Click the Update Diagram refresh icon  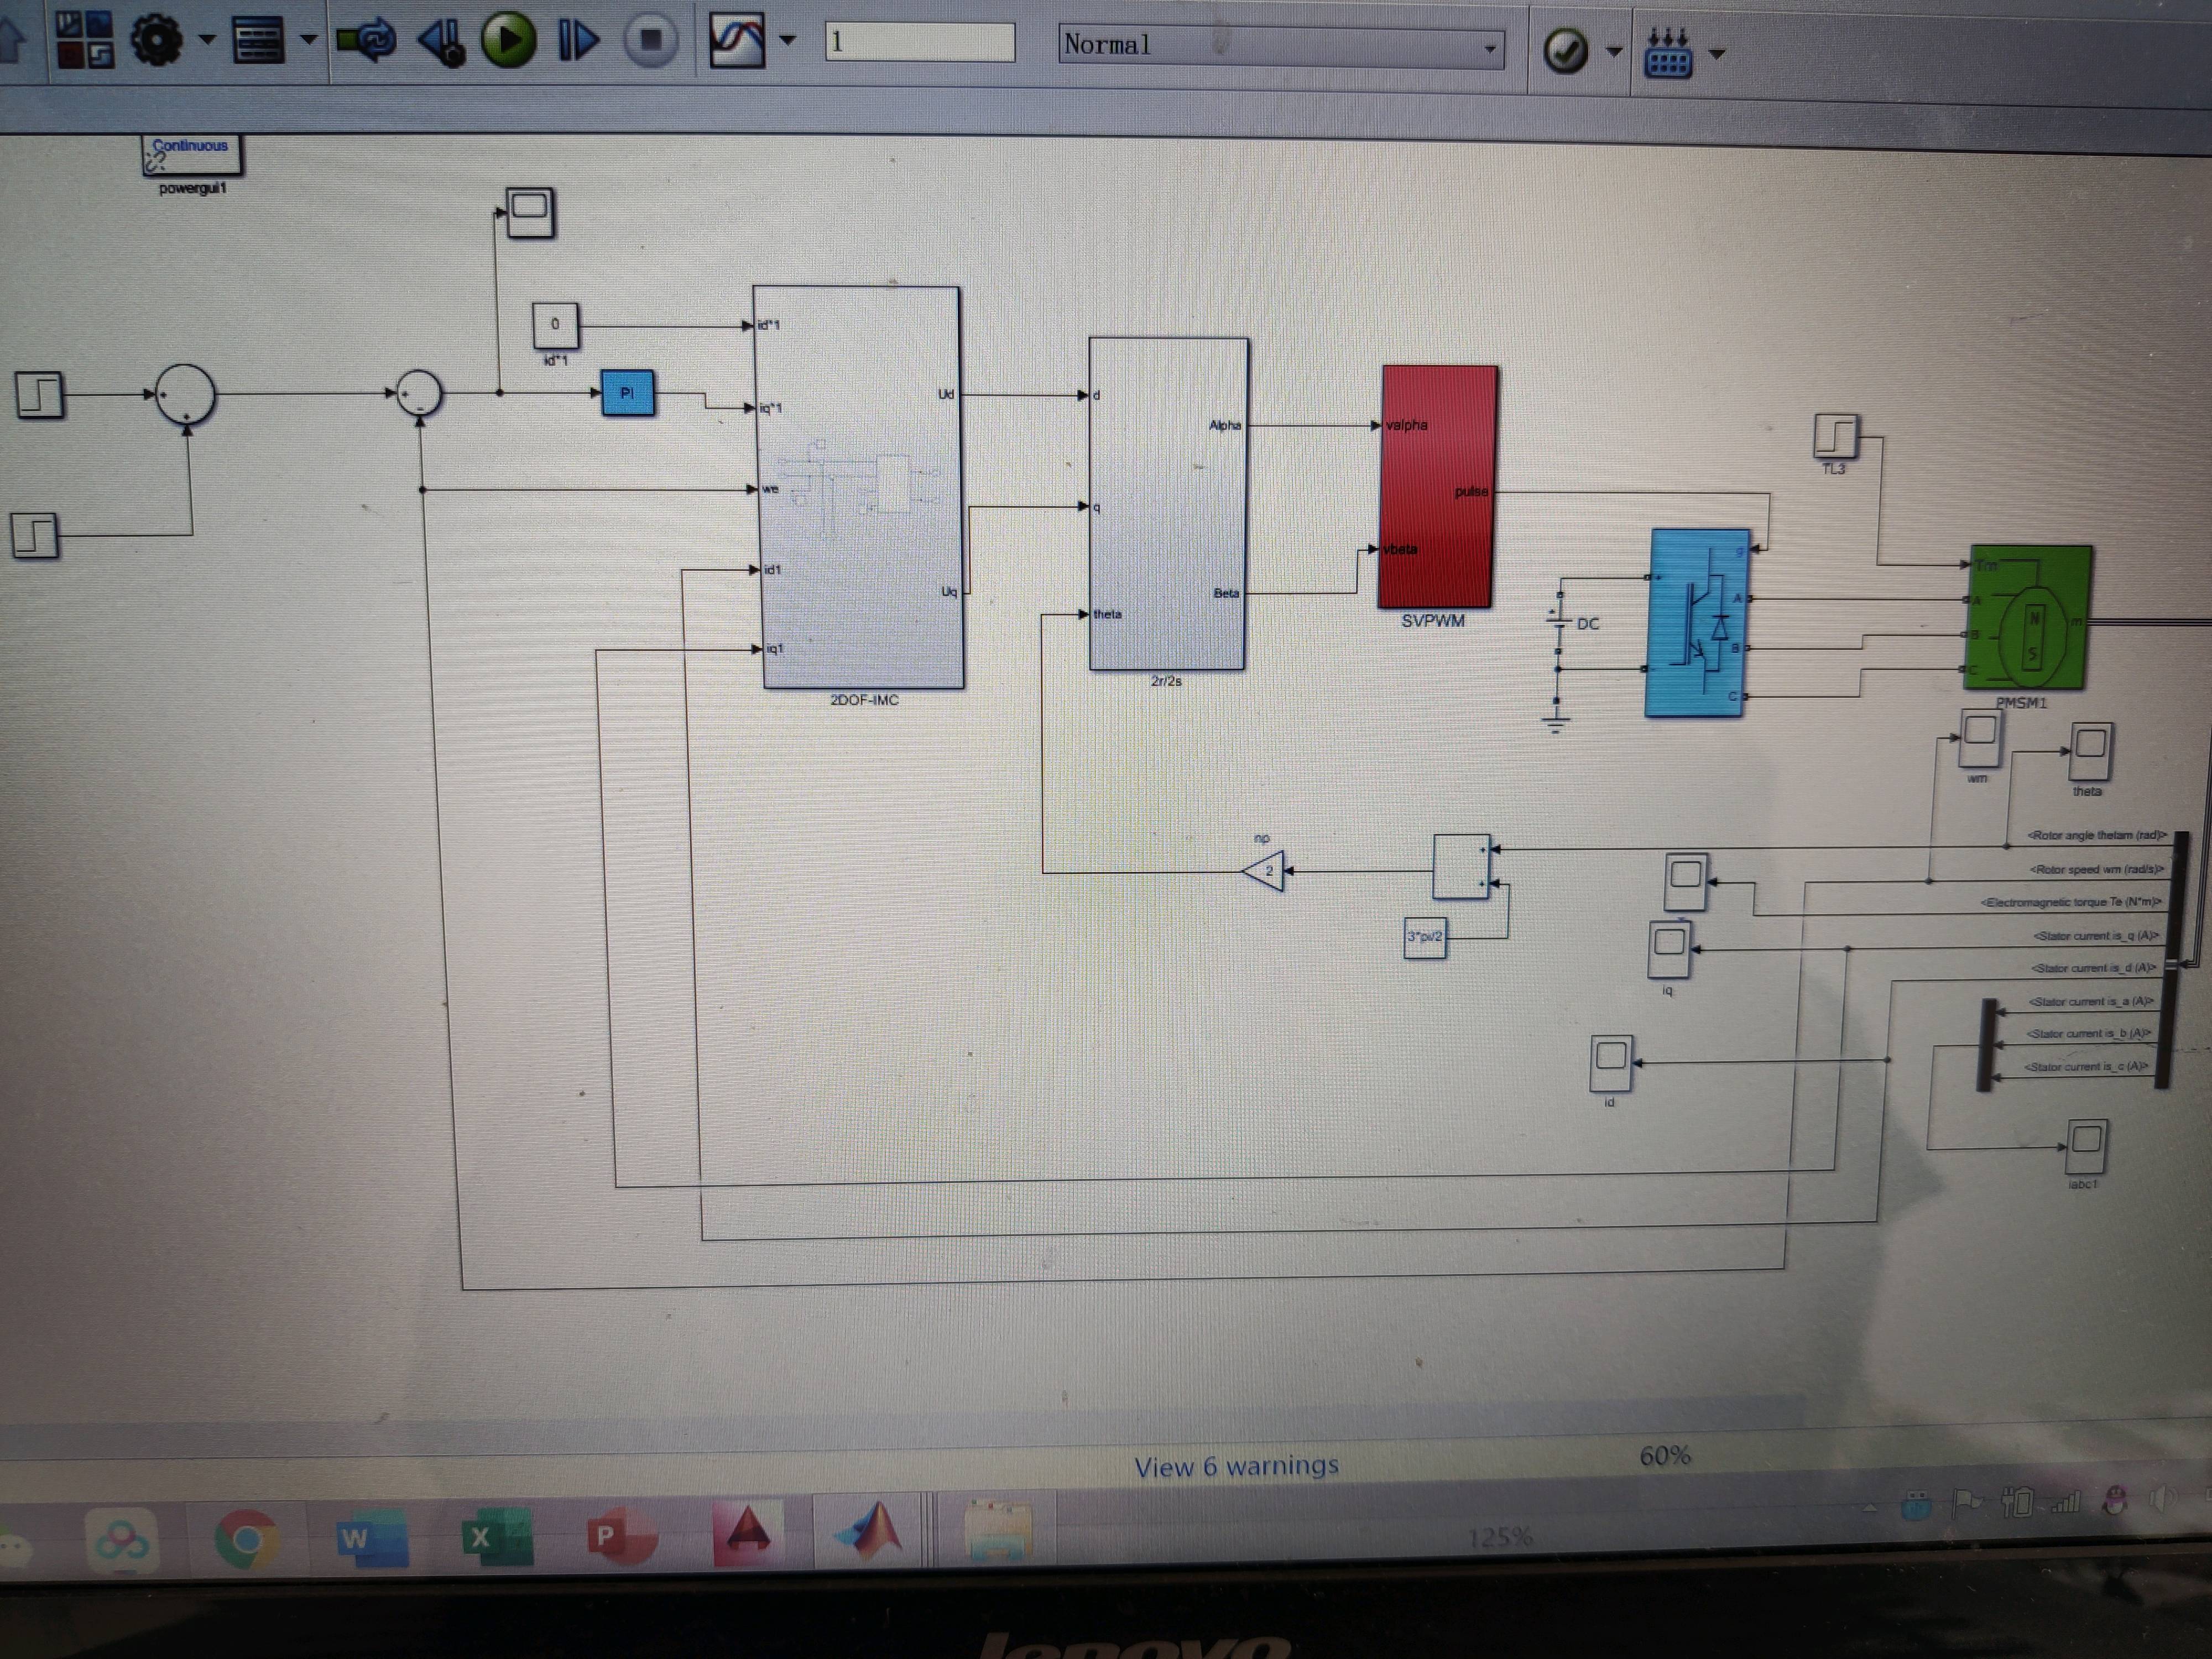(x=367, y=41)
